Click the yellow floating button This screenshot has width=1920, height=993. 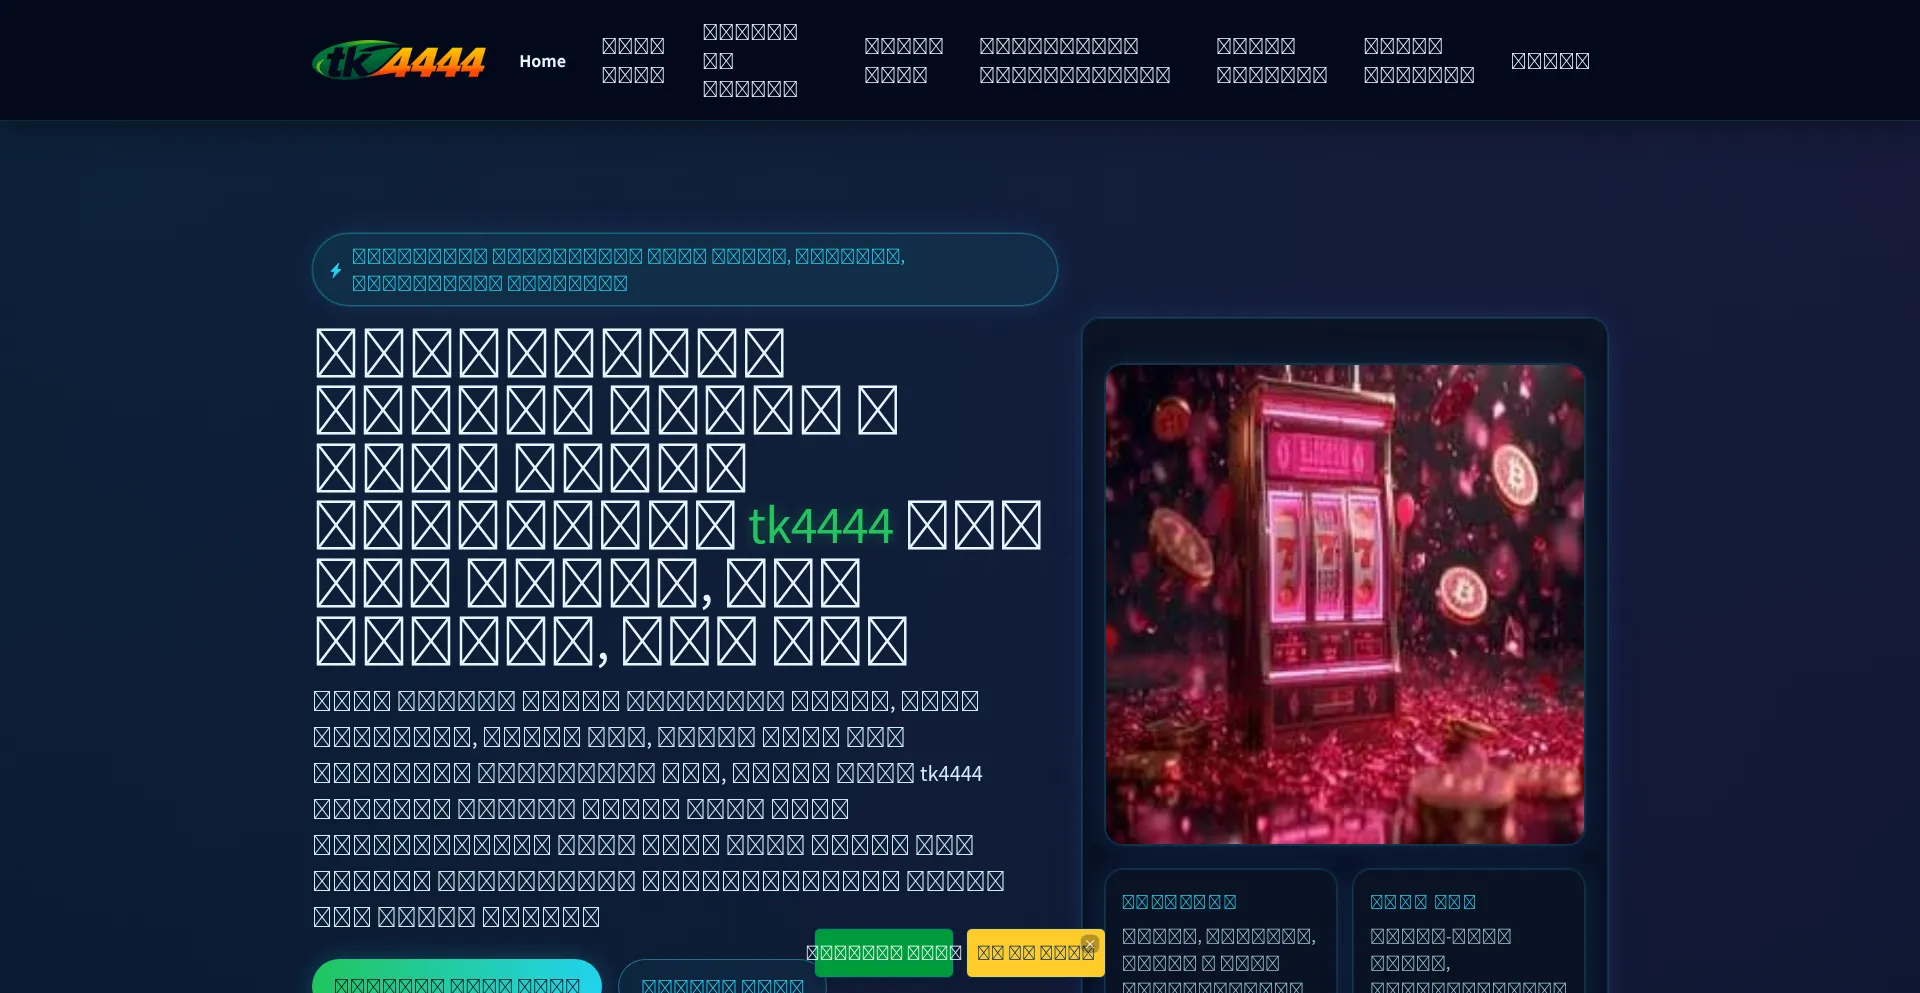[x=1035, y=953]
